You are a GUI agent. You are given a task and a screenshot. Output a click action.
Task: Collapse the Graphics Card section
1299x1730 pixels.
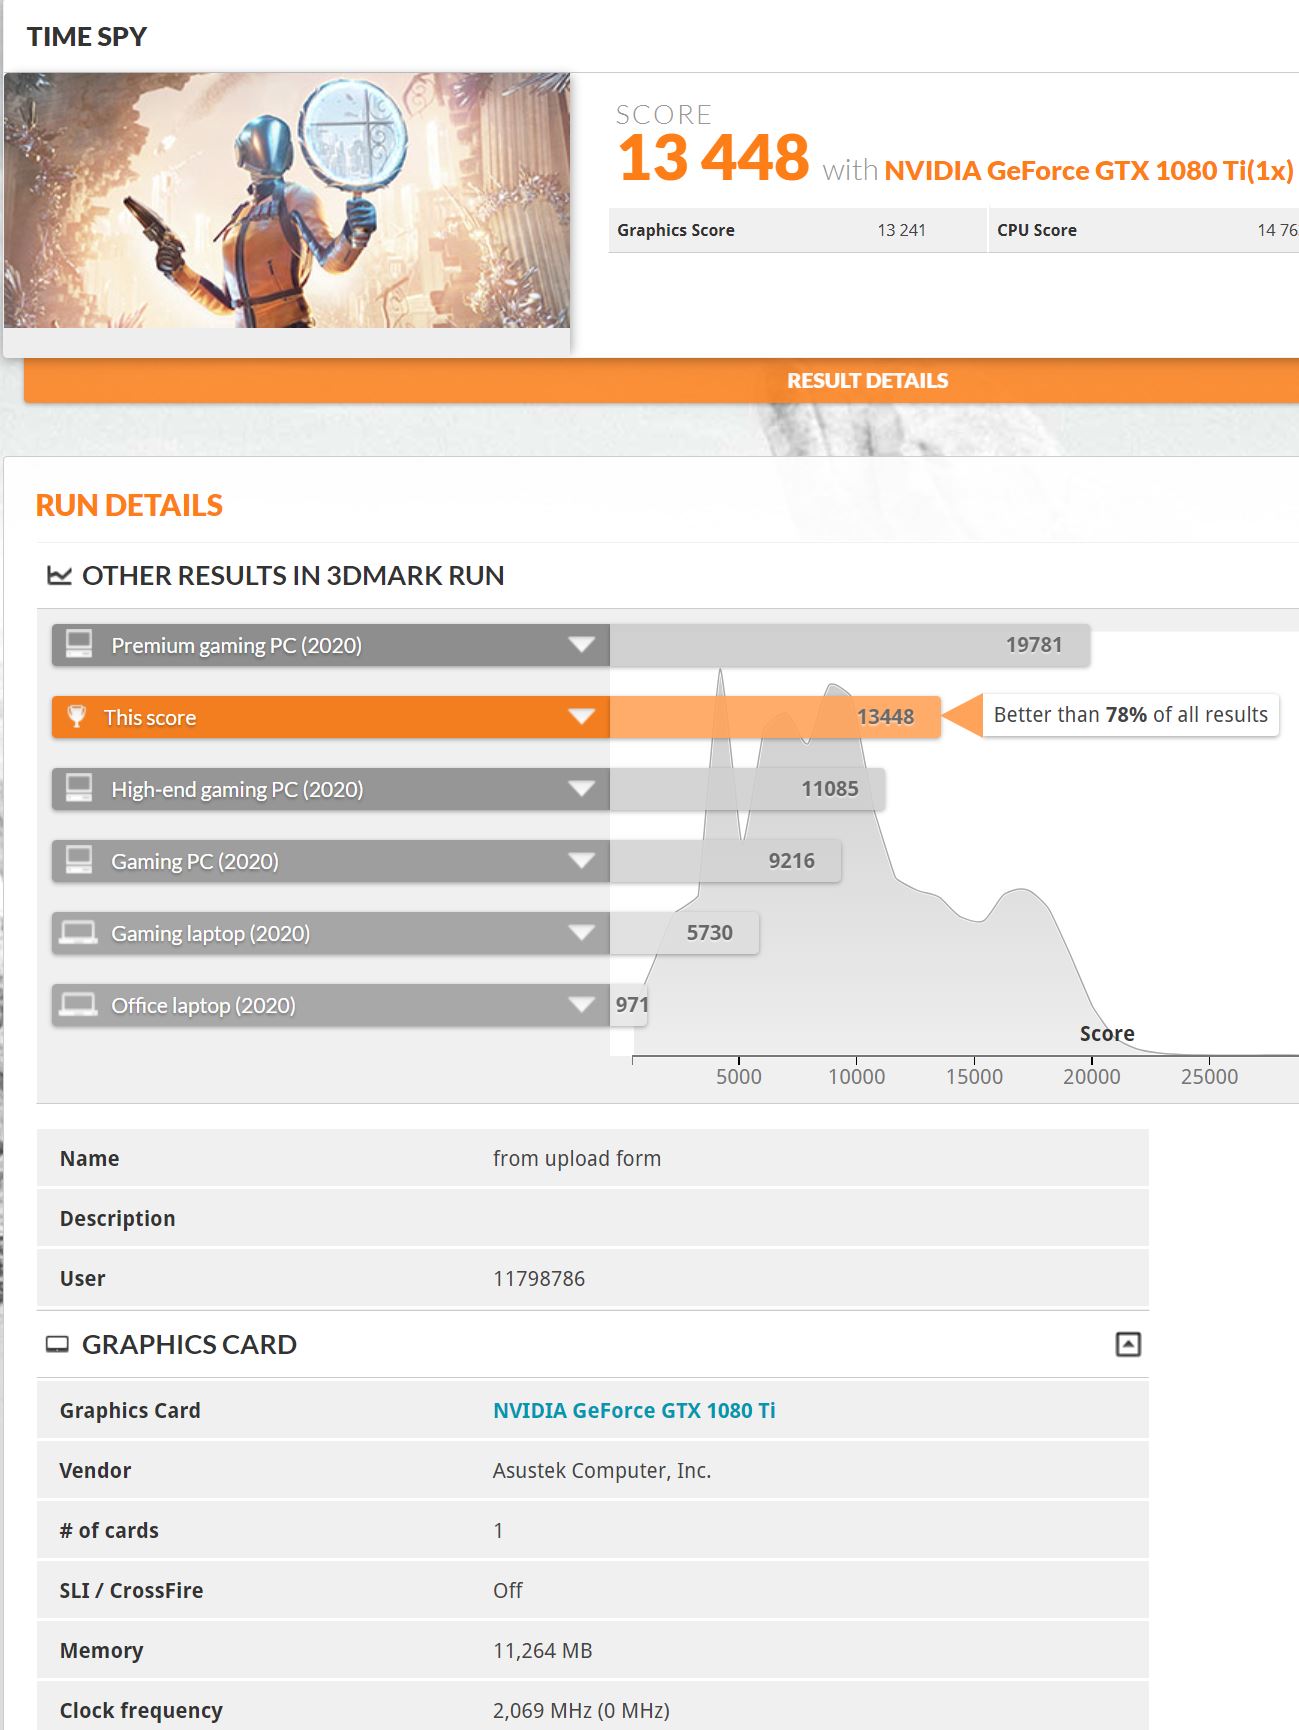[1127, 1345]
